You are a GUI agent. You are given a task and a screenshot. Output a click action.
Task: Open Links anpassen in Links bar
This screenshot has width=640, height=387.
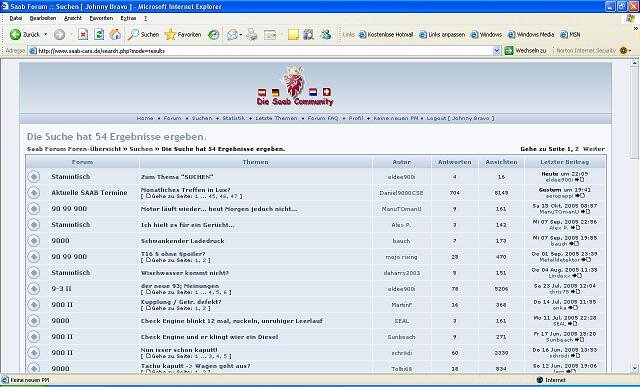tap(442, 35)
